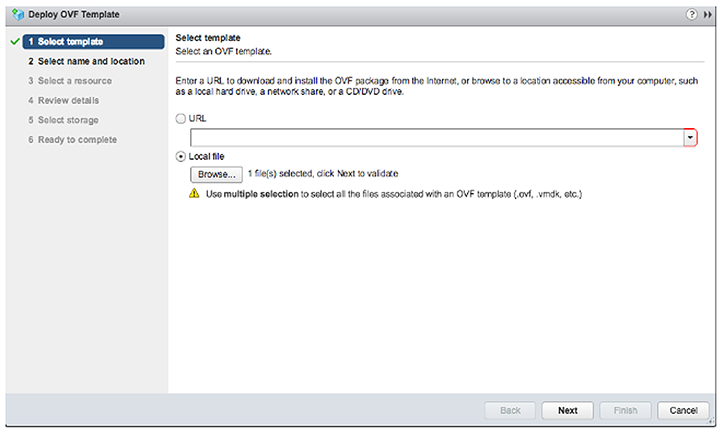Image resolution: width=720 pixels, height=432 pixels.
Task: Go to step 1 Select template
Action: pyautogui.click(x=93, y=42)
